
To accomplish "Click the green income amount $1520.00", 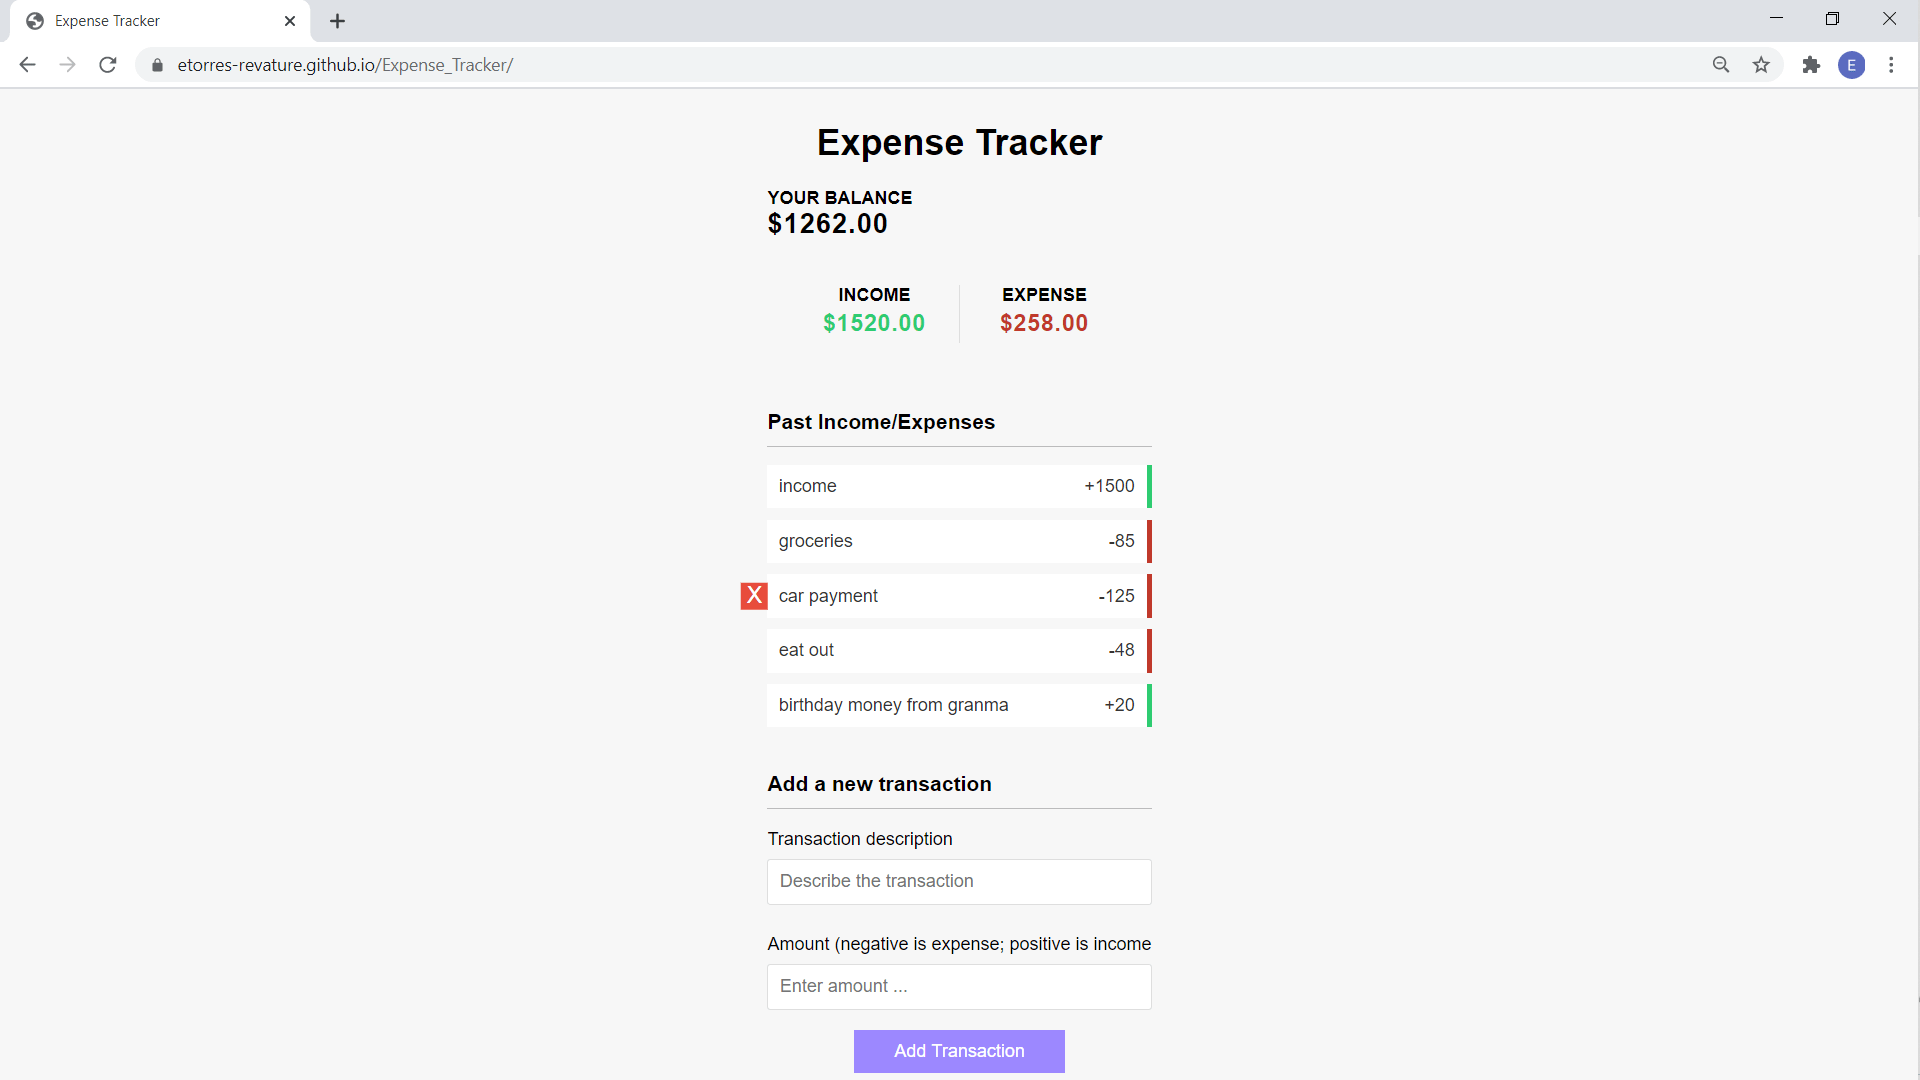I will pyautogui.click(x=874, y=324).
